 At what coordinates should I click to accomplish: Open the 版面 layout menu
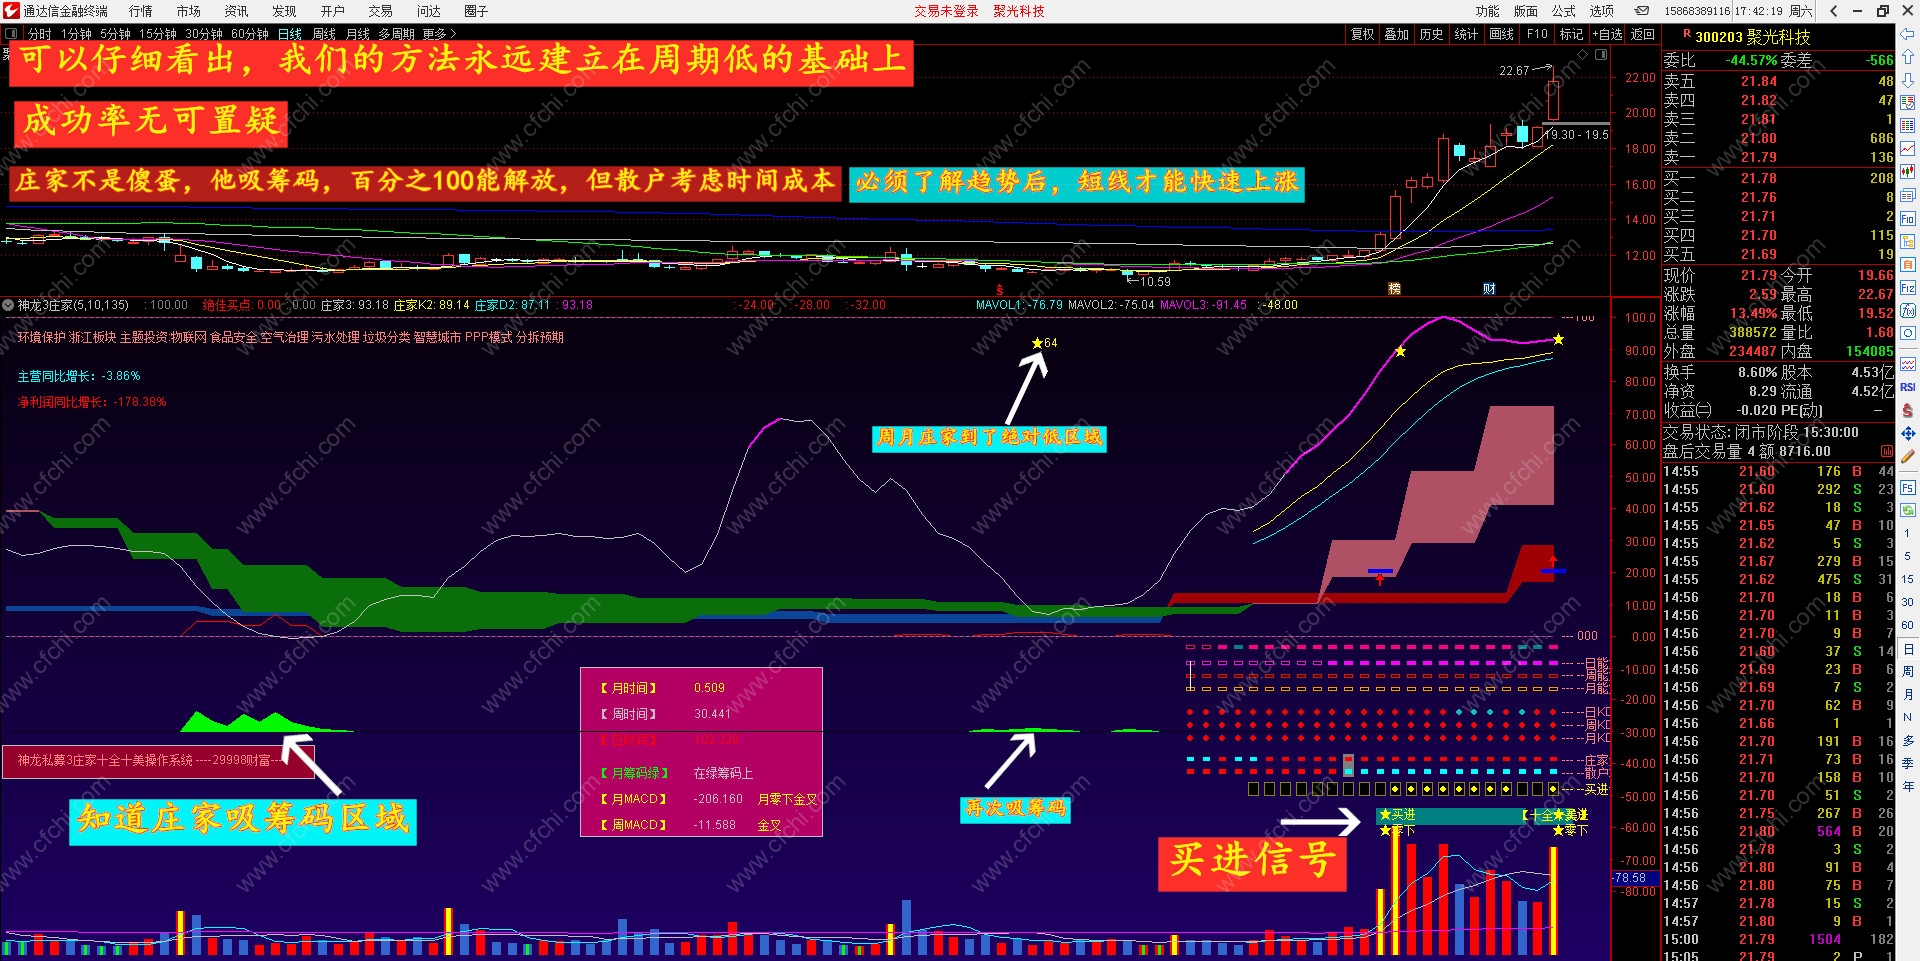coord(1525,11)
